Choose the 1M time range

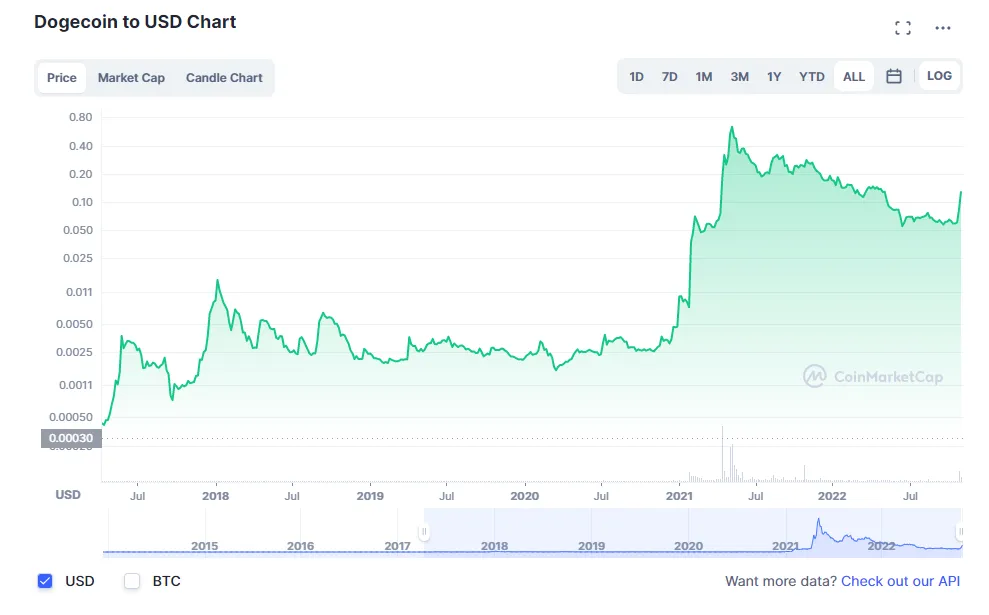pos(704,76)
